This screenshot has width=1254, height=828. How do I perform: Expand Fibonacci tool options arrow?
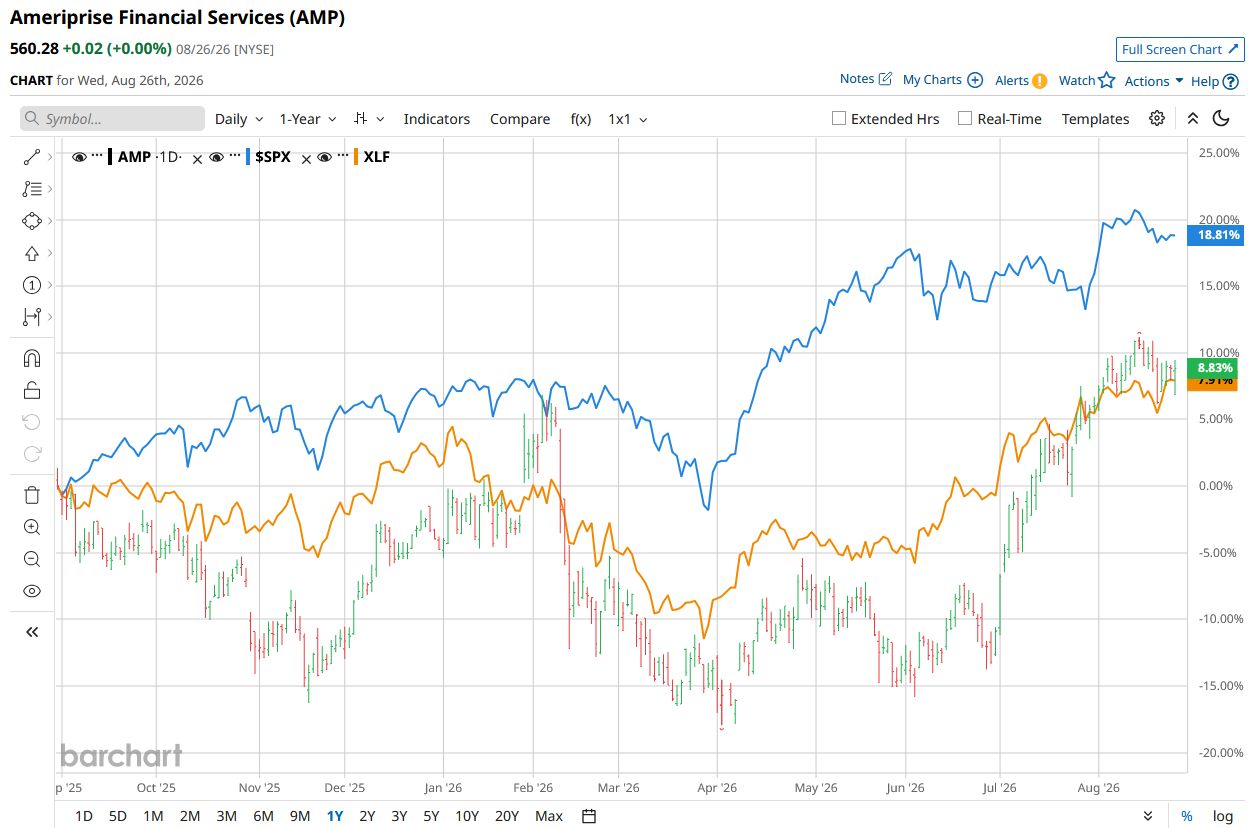(x=50, y=188)
